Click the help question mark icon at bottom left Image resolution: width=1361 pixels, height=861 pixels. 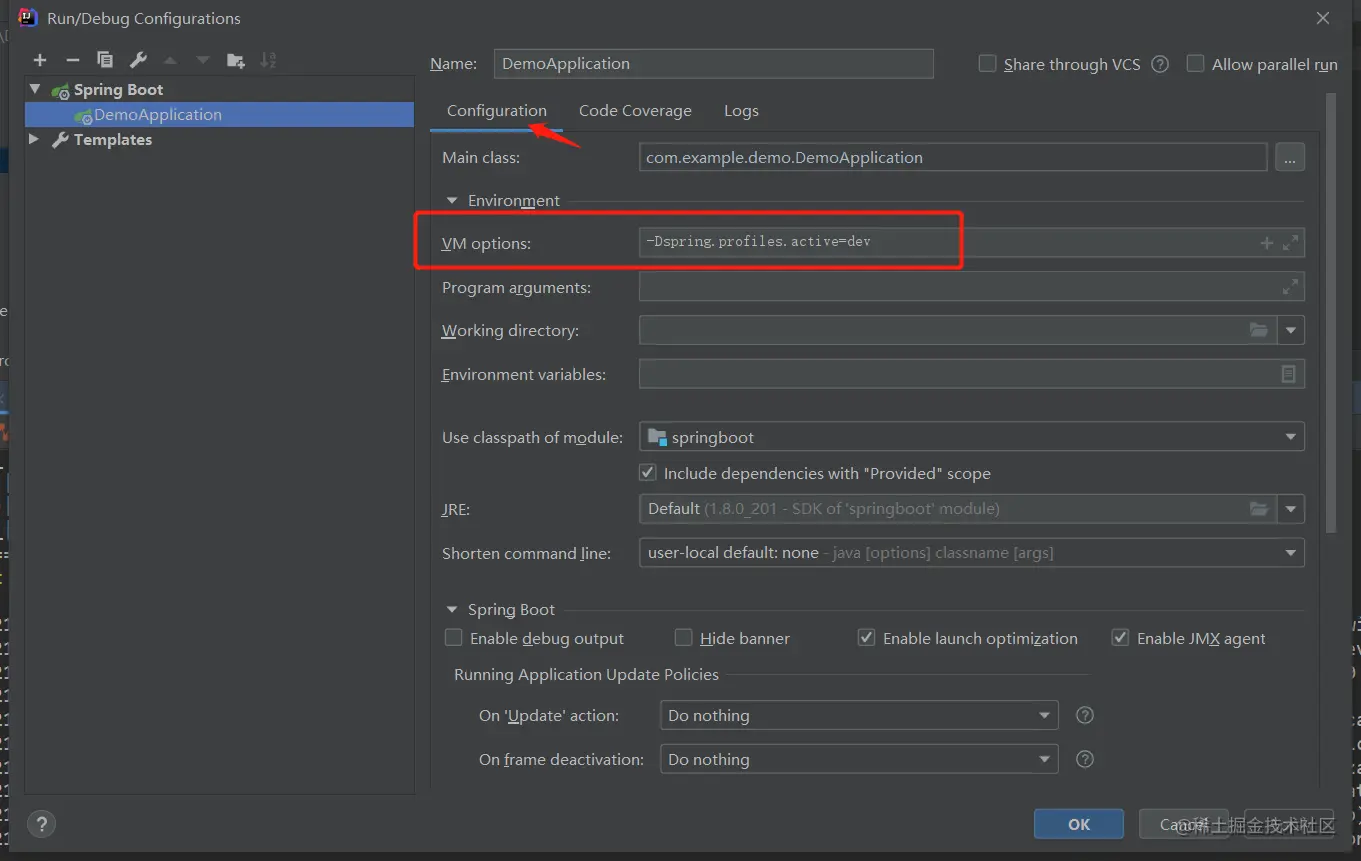(x=41, y=824)
